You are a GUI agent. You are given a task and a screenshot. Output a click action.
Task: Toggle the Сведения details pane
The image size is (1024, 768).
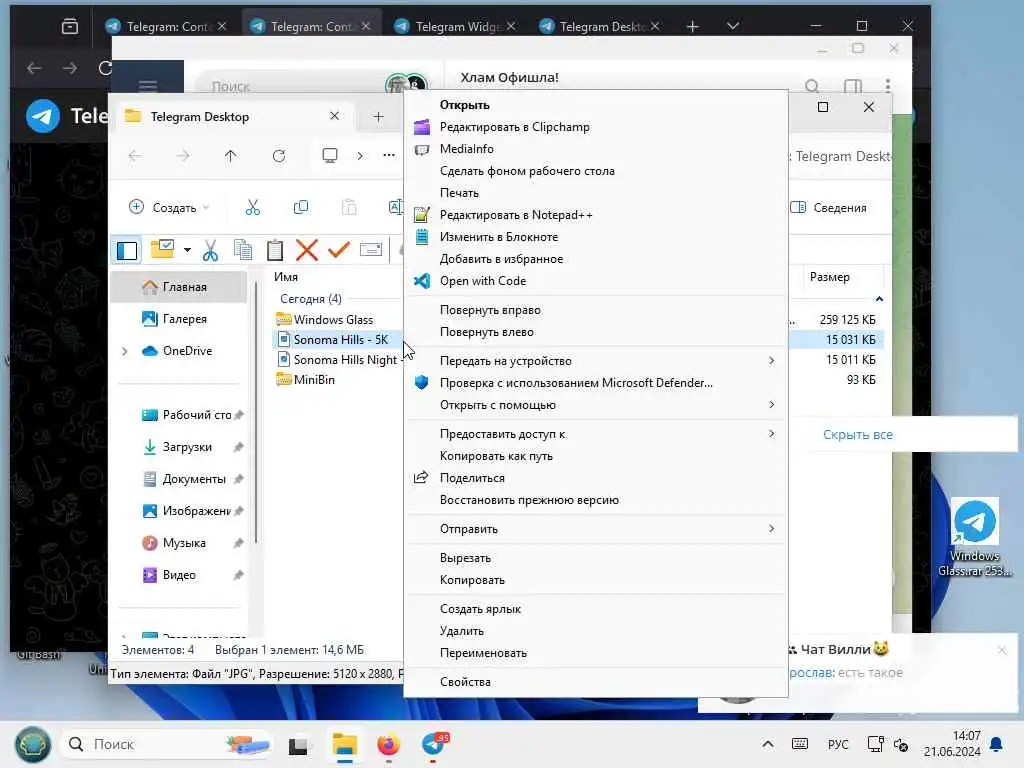829,208
